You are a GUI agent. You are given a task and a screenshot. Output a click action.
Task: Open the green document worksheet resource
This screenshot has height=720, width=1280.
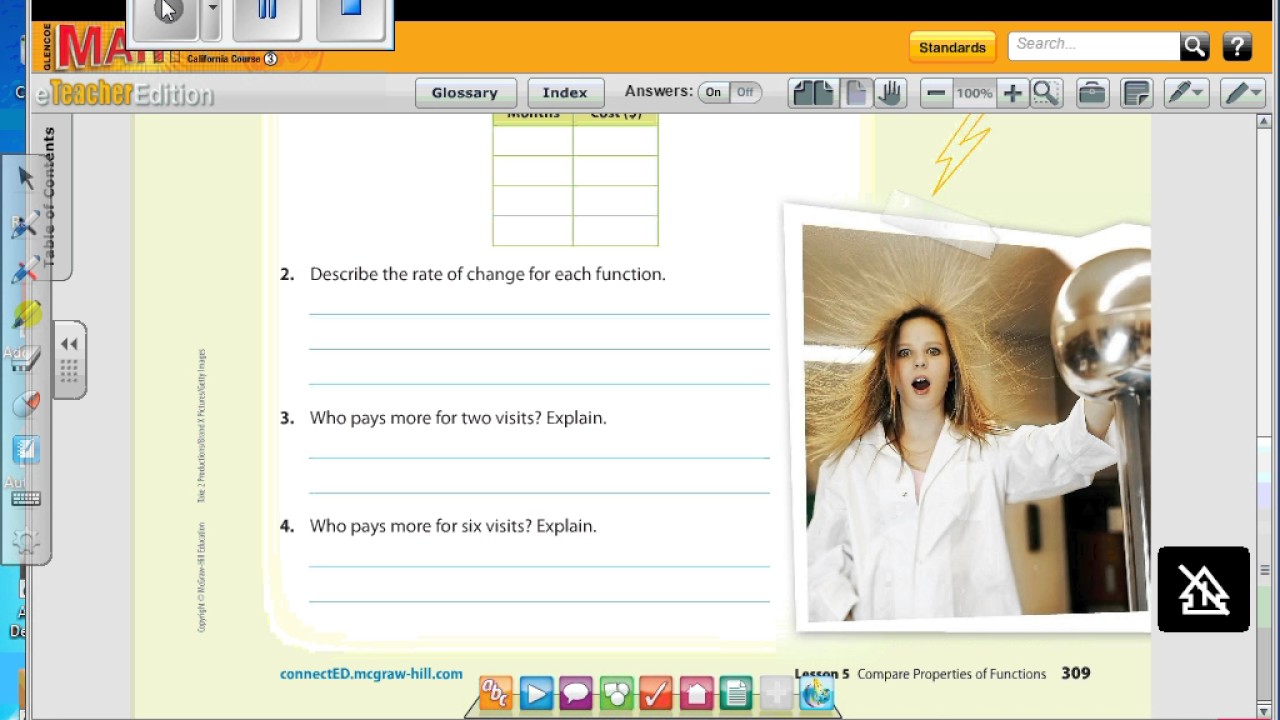tap(736, 693)
